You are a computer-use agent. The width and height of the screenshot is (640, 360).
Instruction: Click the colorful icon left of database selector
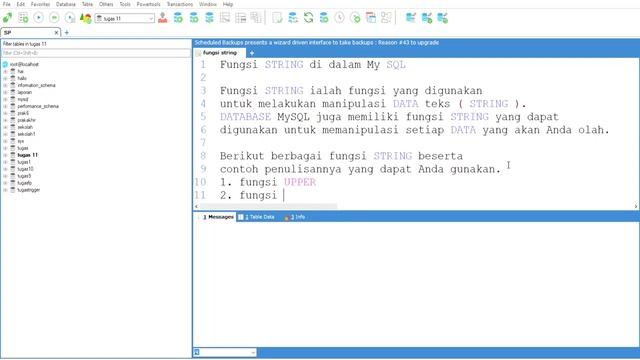click(85, 18)
